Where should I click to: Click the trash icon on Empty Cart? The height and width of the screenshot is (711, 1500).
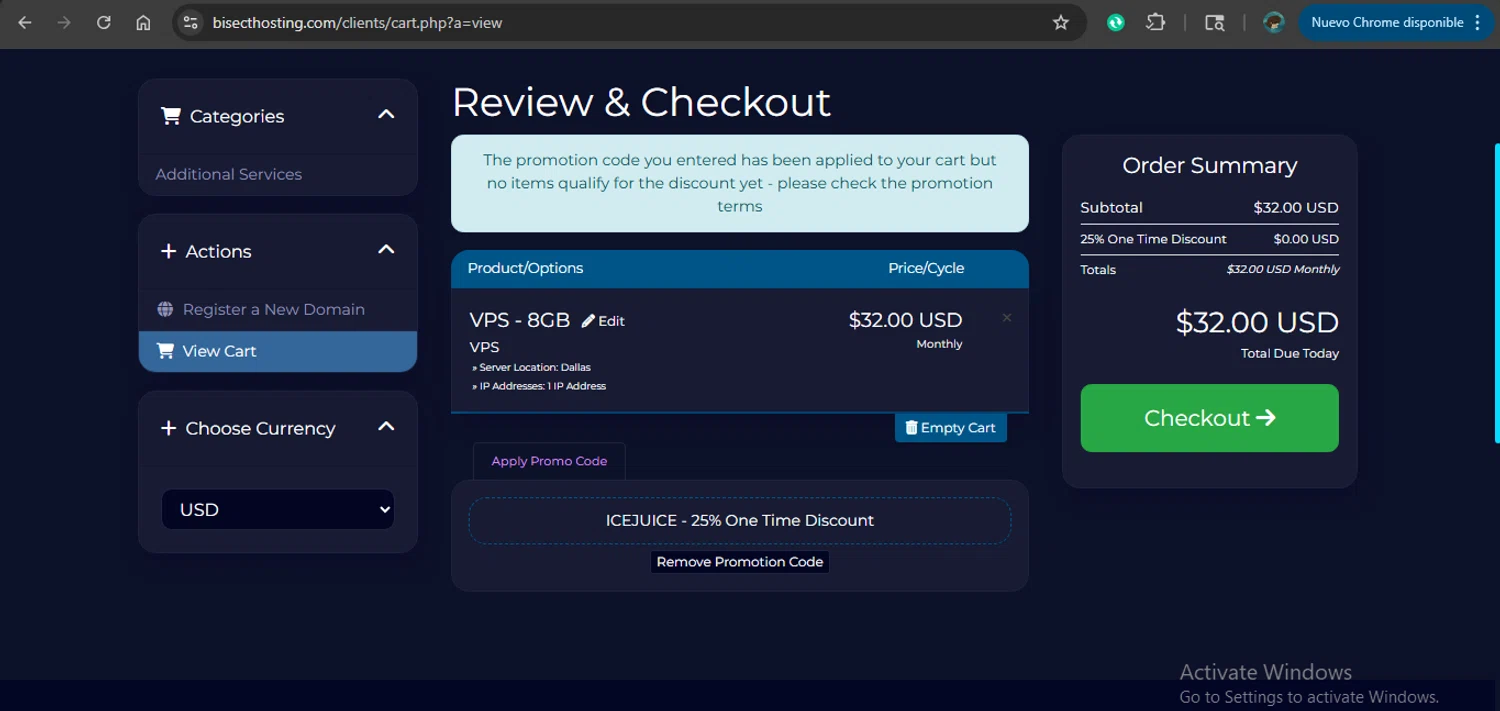pos(911,428)
